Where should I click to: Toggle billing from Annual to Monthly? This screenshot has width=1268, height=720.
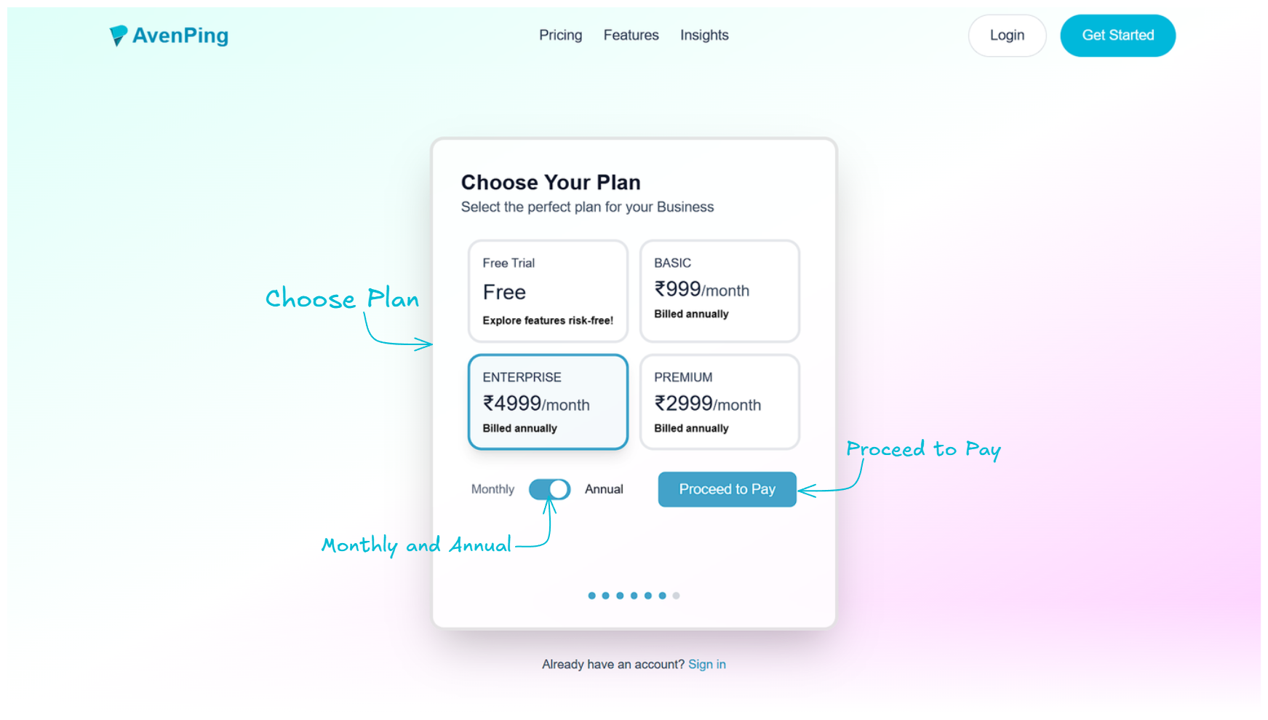549,489
